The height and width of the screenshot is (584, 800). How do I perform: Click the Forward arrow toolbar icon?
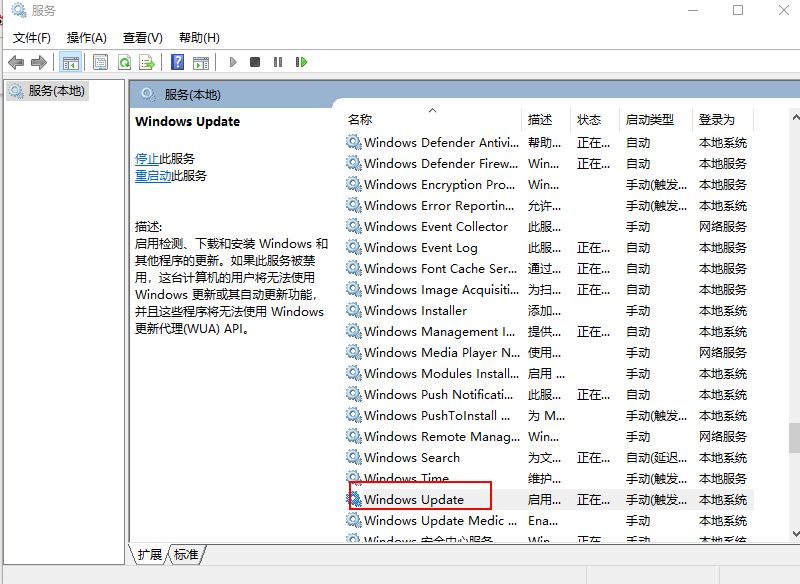tap(39, 62)
